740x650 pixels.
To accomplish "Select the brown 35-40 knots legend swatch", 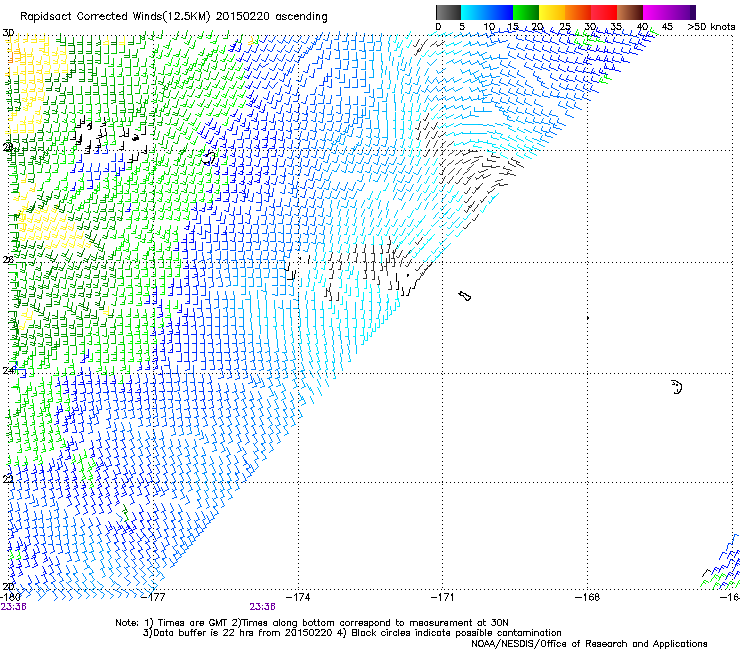I will click(630, 12).
